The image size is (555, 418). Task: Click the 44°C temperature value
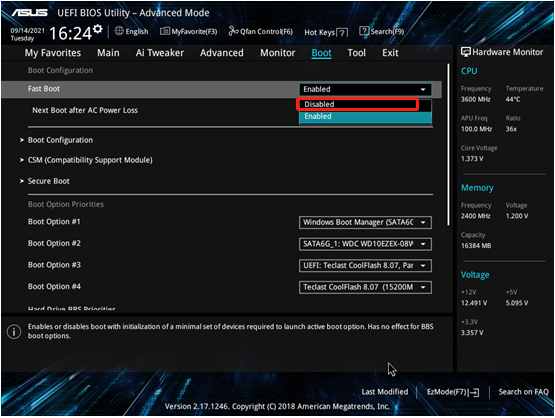pos(513,99)
